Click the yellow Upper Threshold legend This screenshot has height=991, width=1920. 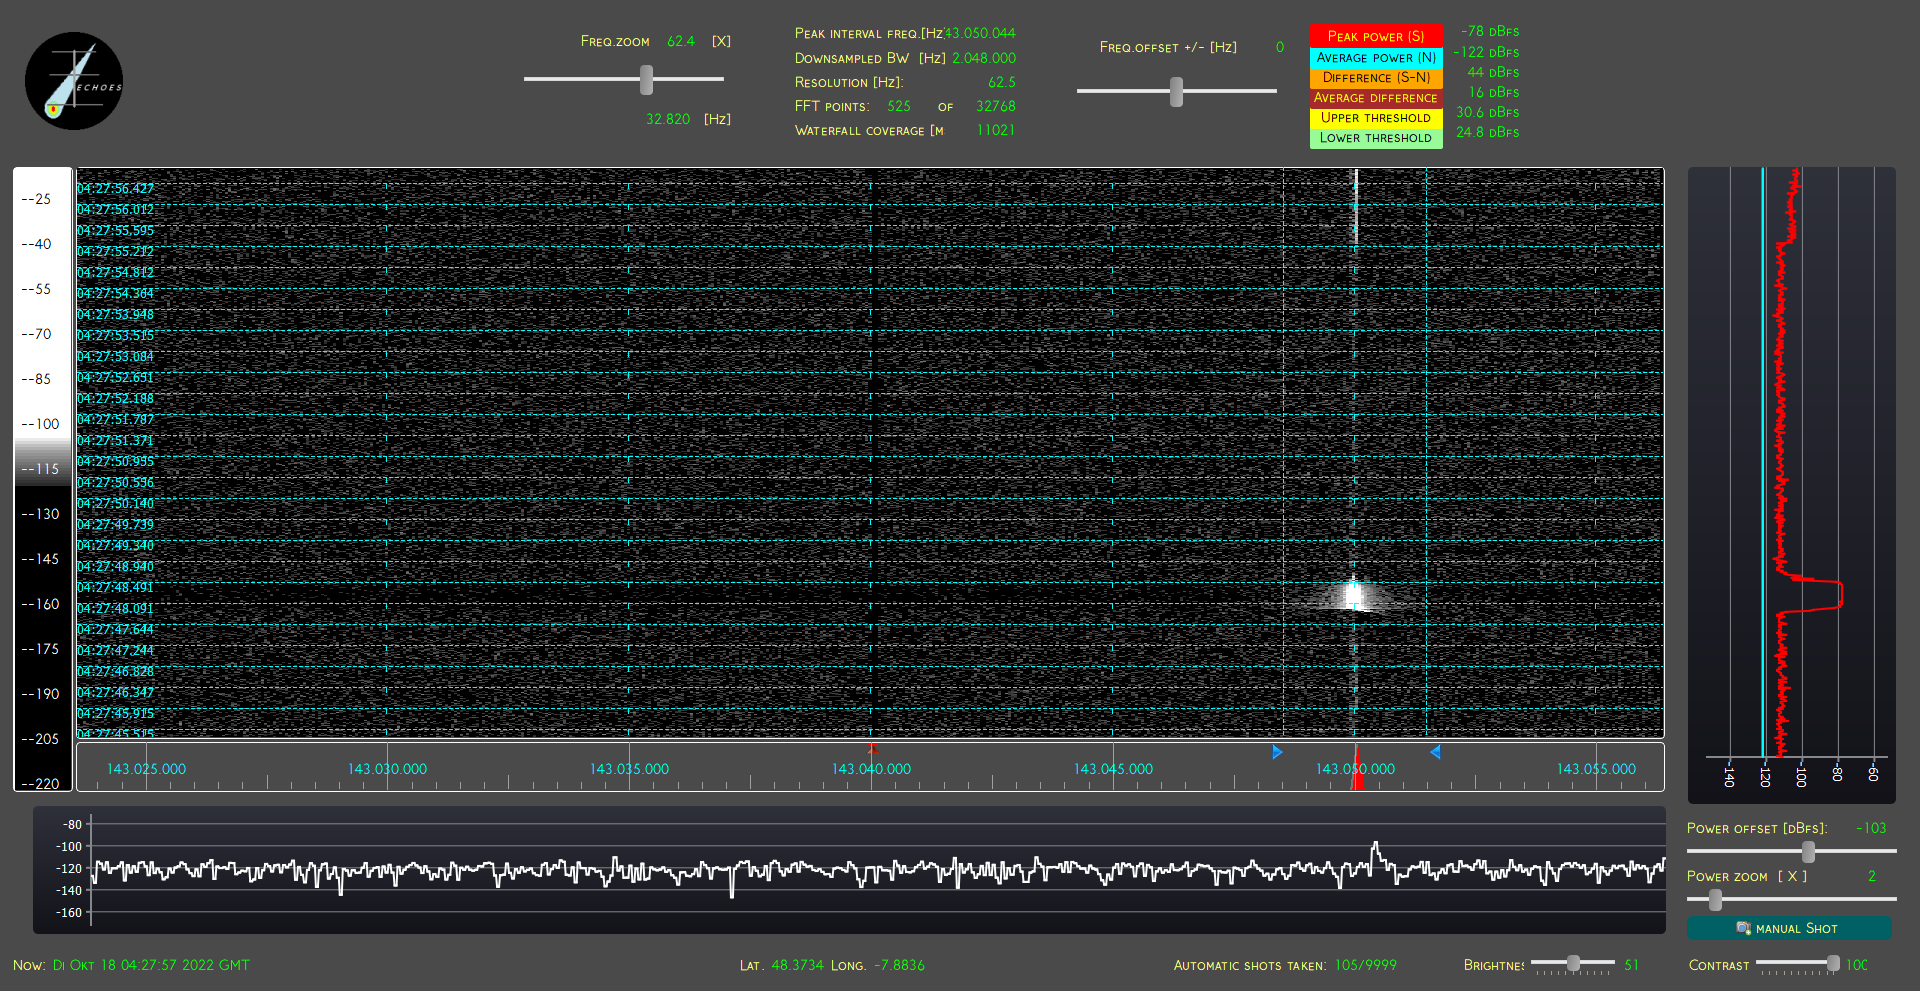[x=1376, y=118]
